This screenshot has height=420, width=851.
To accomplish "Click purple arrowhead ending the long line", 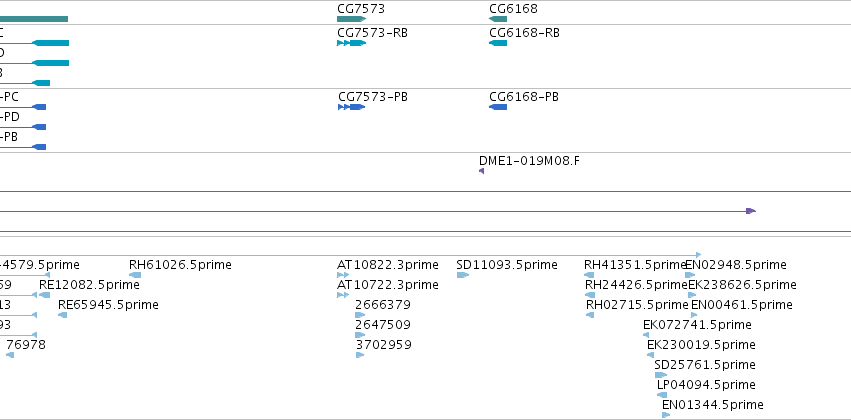I will (751, 211).
